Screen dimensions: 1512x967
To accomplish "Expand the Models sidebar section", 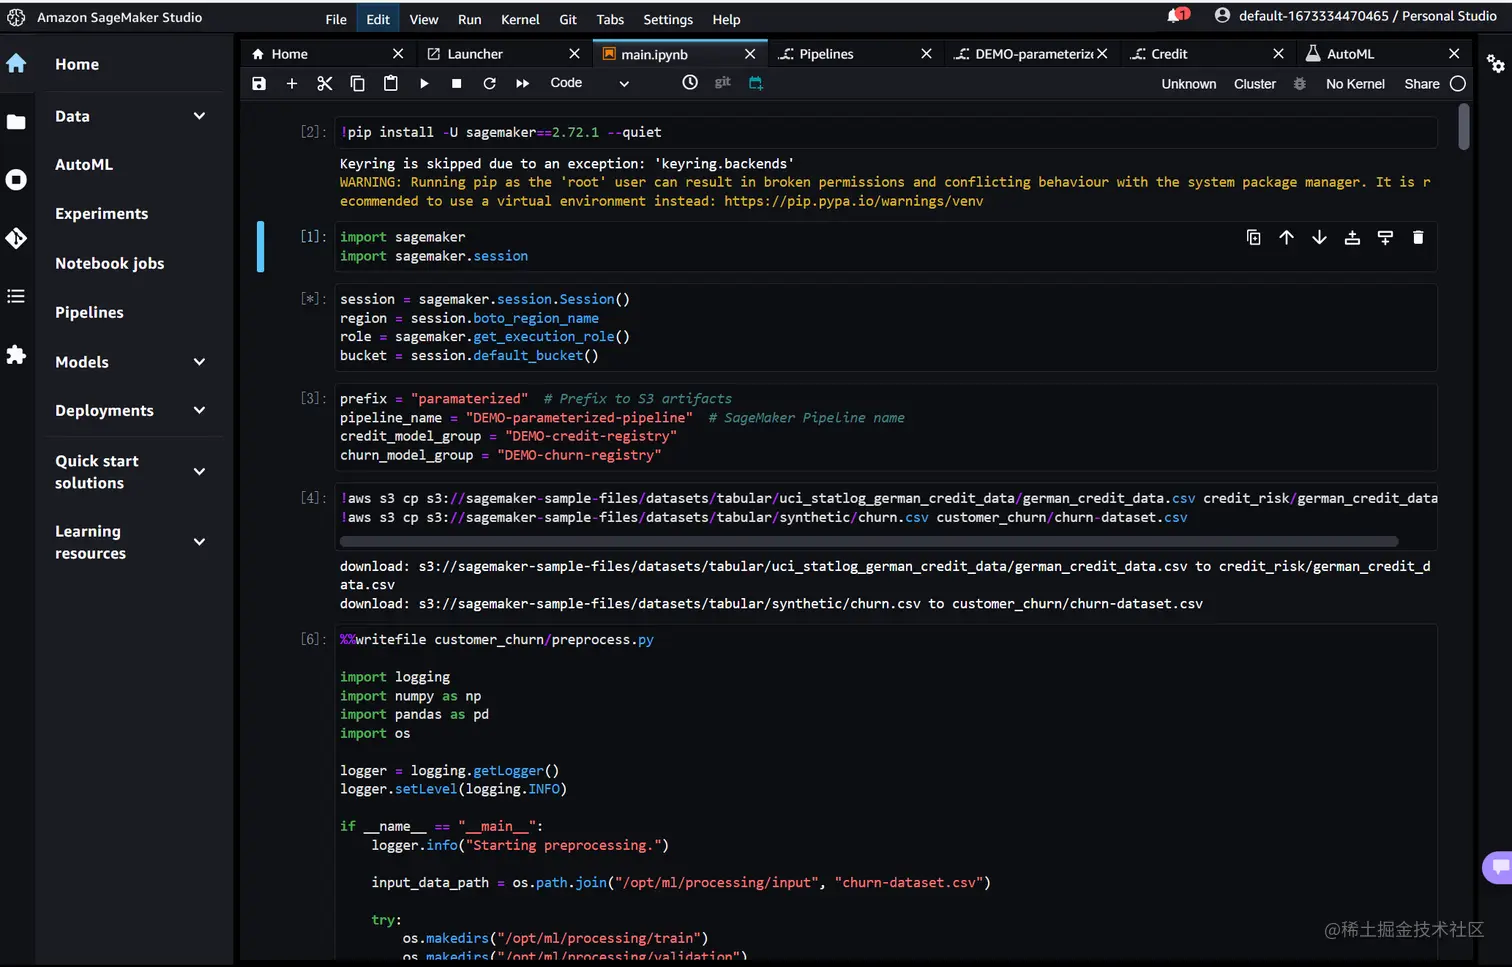I will (x=199, y=362).
